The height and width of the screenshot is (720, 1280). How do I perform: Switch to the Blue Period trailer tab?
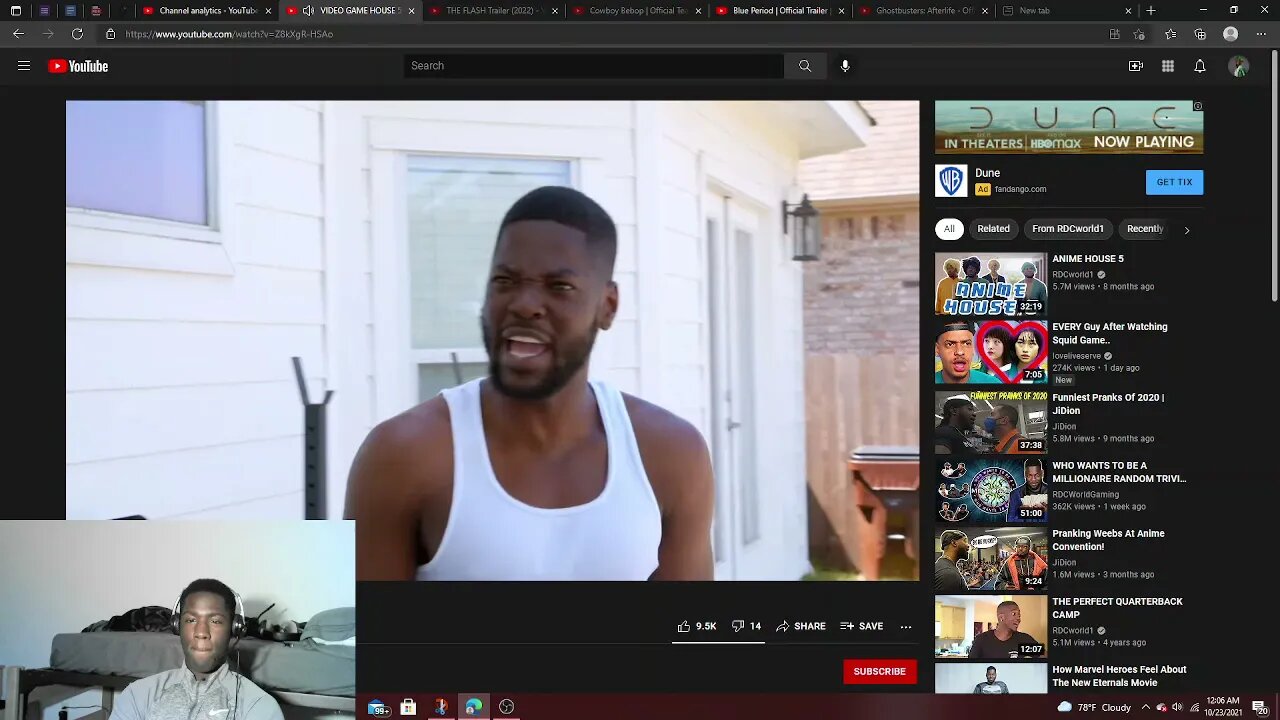click(x=780, y=11)
